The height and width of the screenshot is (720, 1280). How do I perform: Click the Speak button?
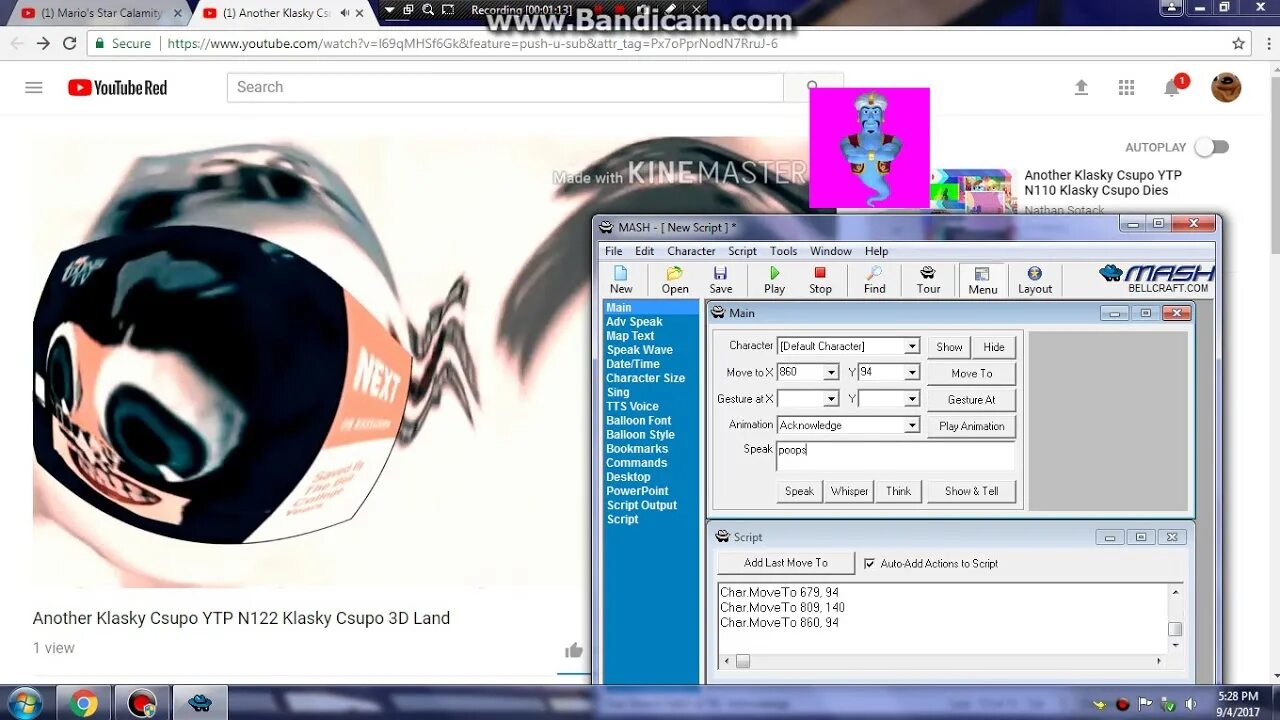point(799,491)
